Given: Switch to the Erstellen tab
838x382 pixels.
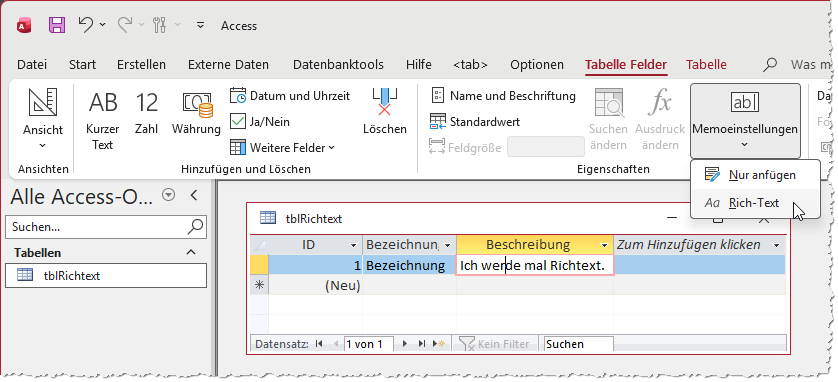Looking at the screenshot, I should pyautogui.click(x=141, y=65).
